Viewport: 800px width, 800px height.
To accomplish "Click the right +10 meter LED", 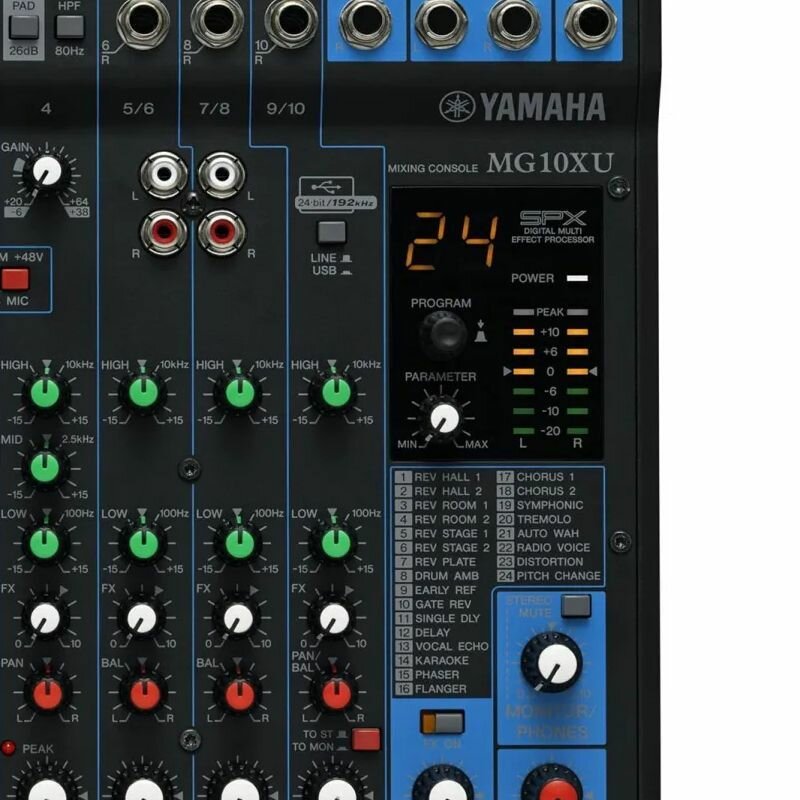I will (x=578, y=332).
